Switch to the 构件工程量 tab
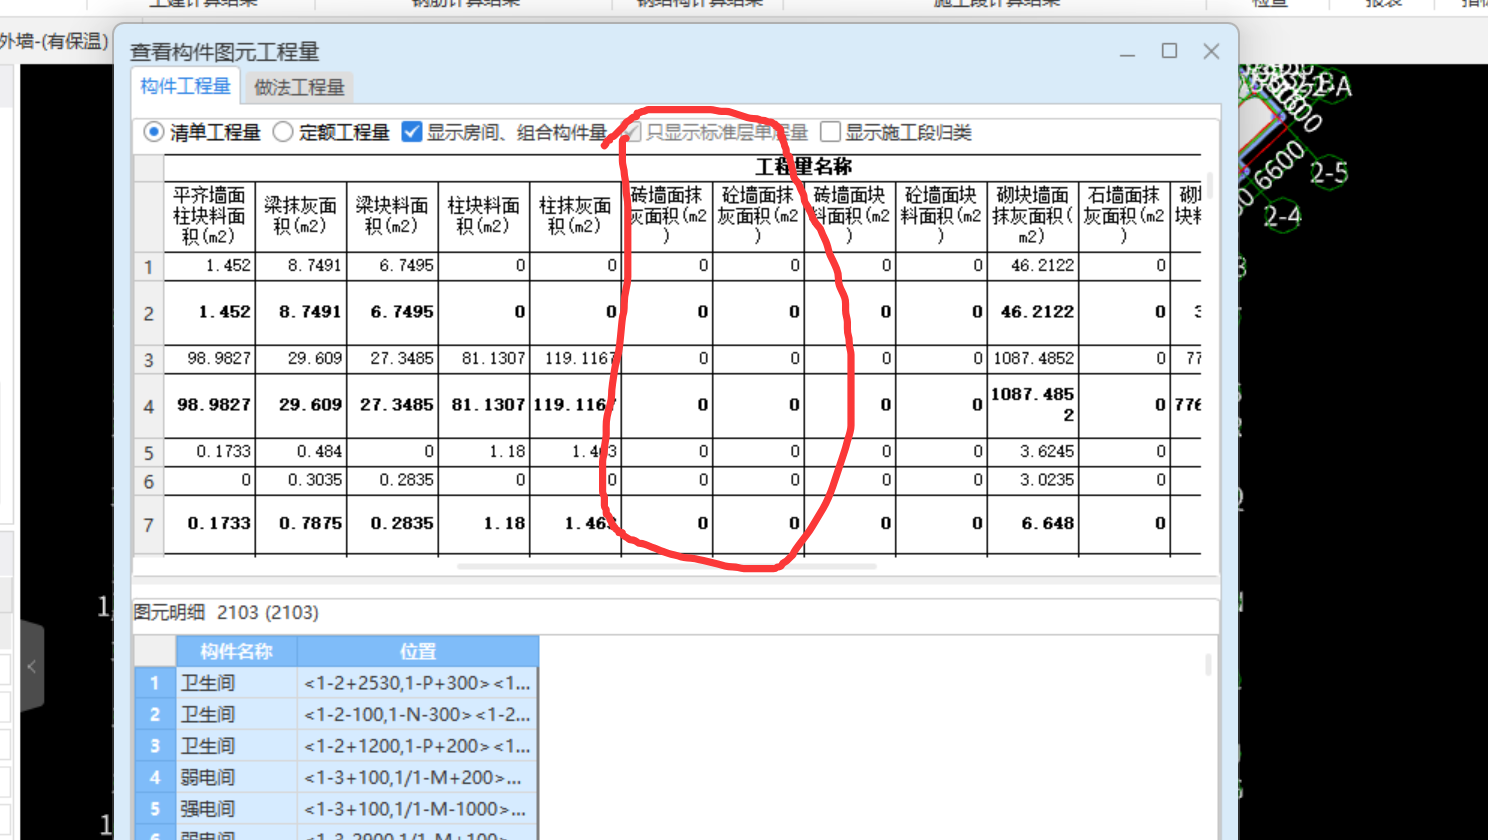1488x840 pixels. click(x=184, y=87)
